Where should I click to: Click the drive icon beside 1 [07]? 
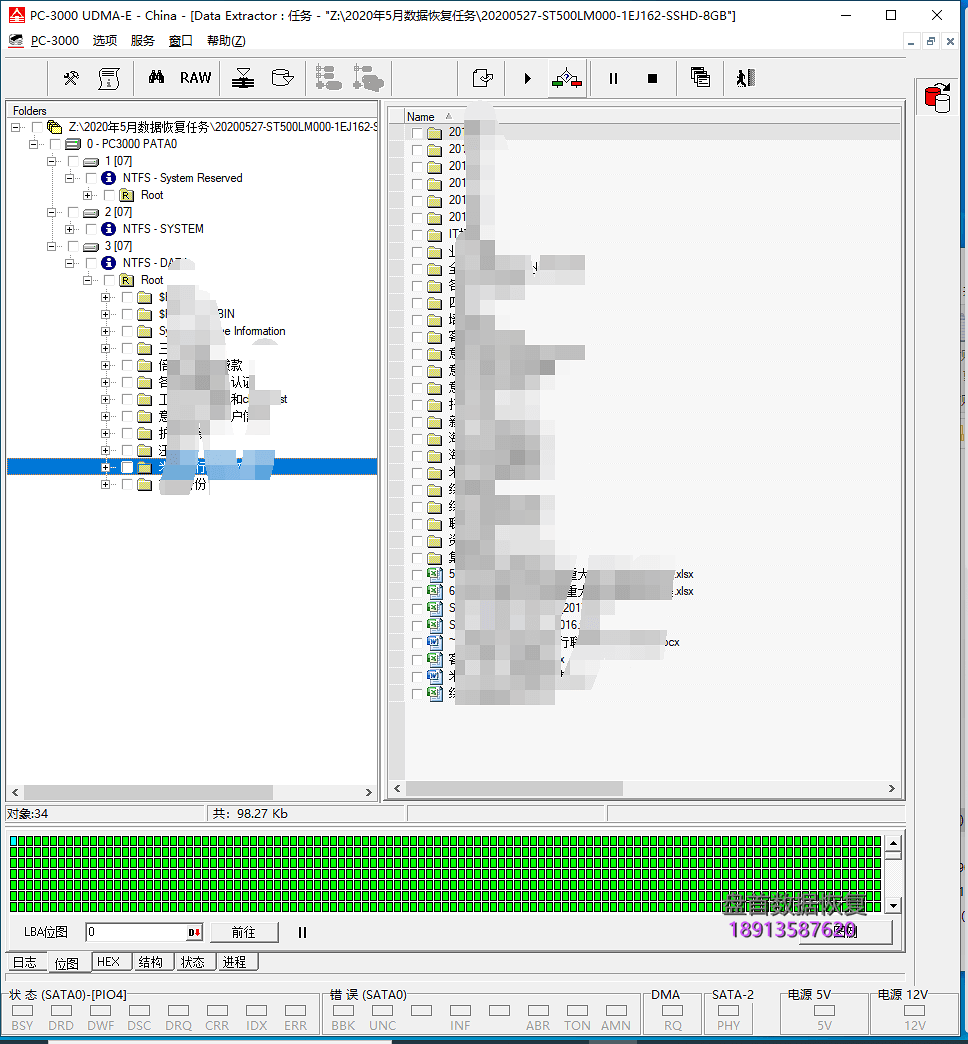point(91,161)
